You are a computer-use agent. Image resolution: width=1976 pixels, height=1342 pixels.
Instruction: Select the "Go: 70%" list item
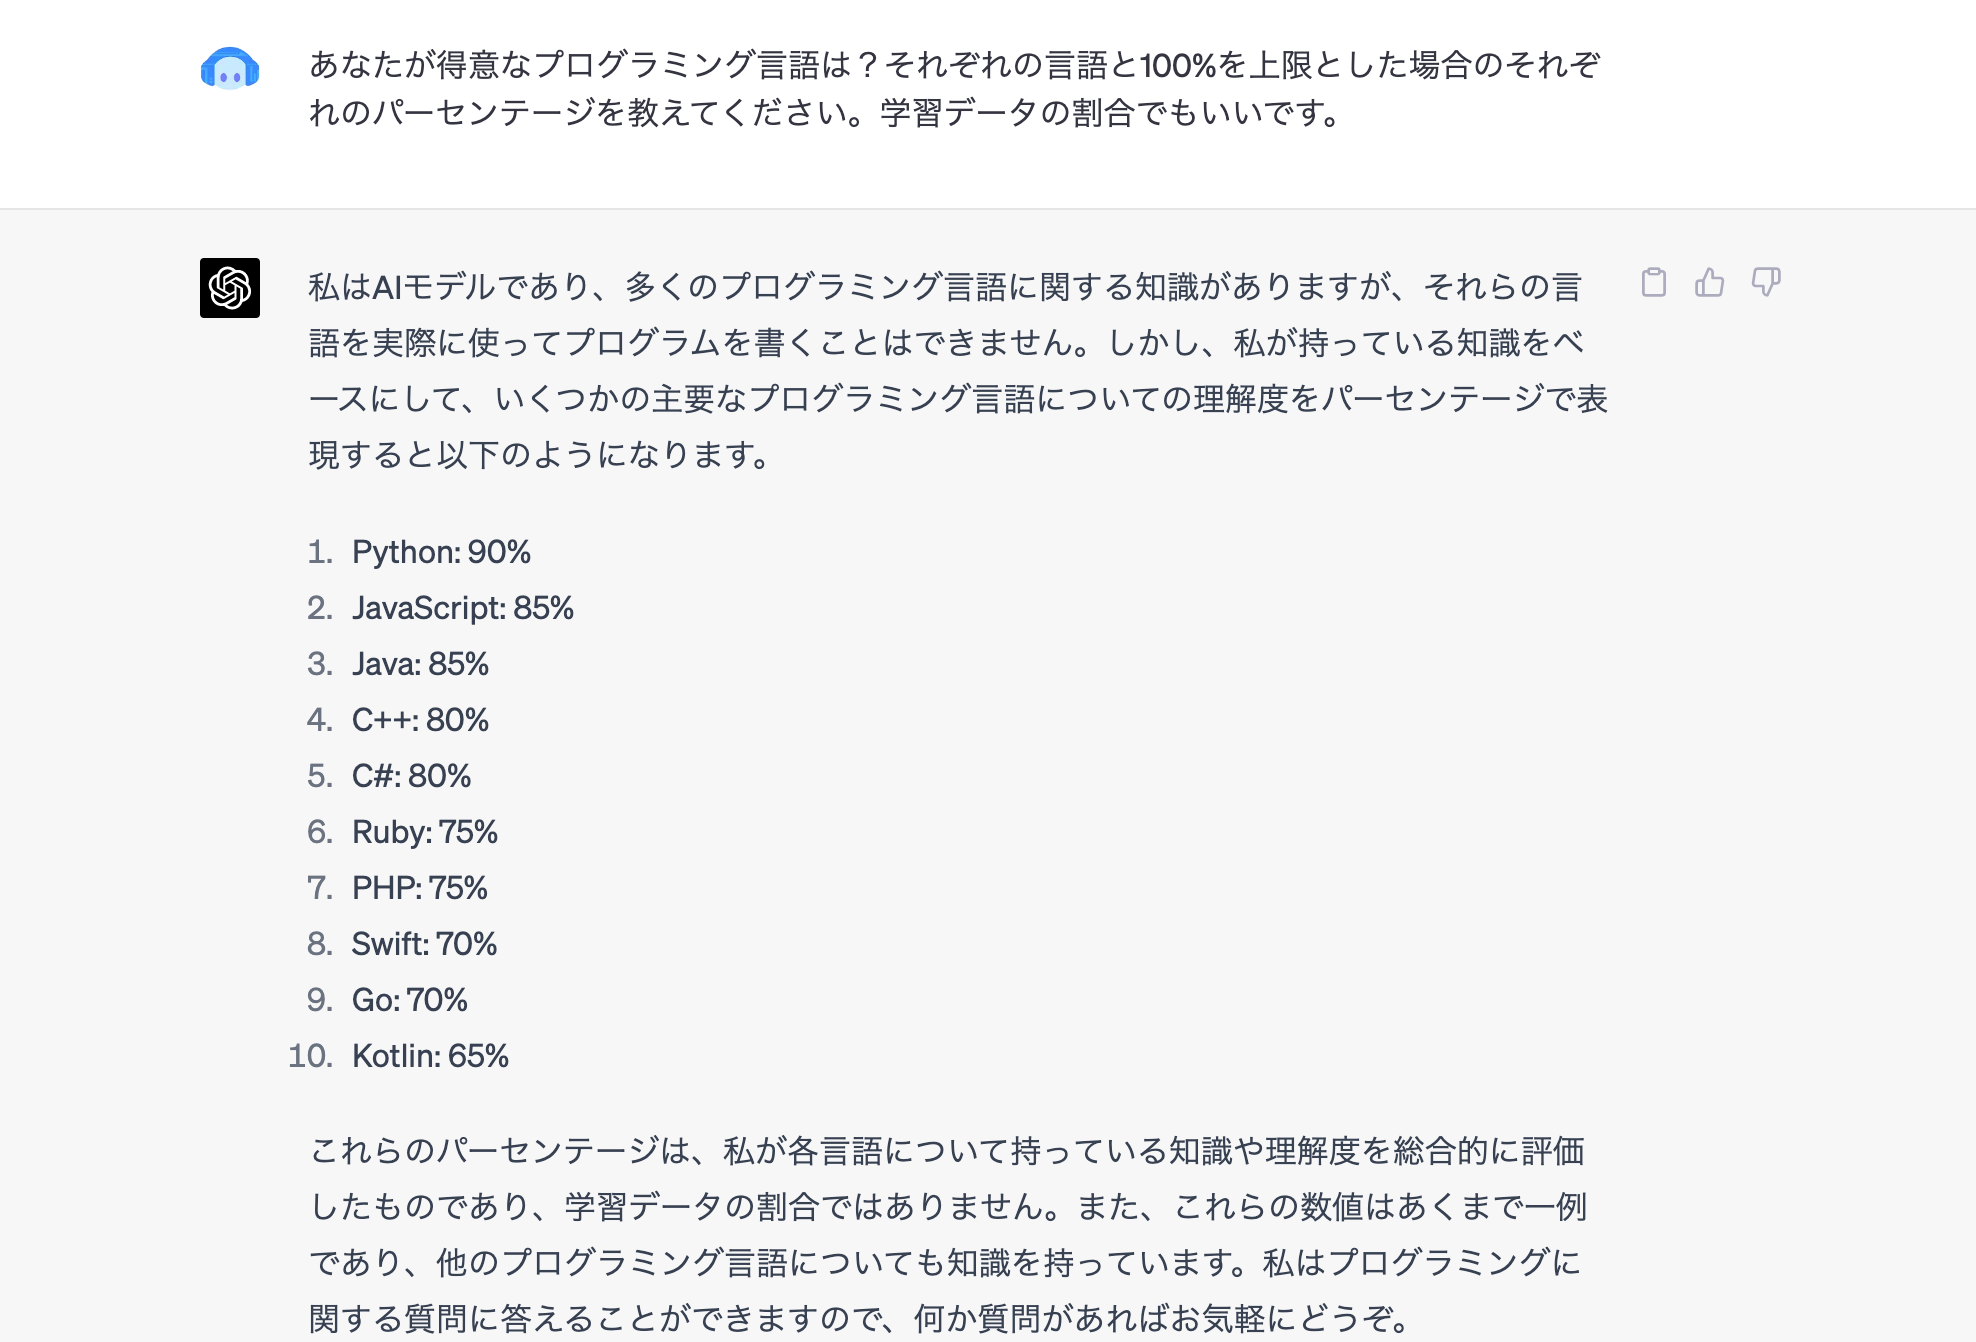tap(409, 1000)
